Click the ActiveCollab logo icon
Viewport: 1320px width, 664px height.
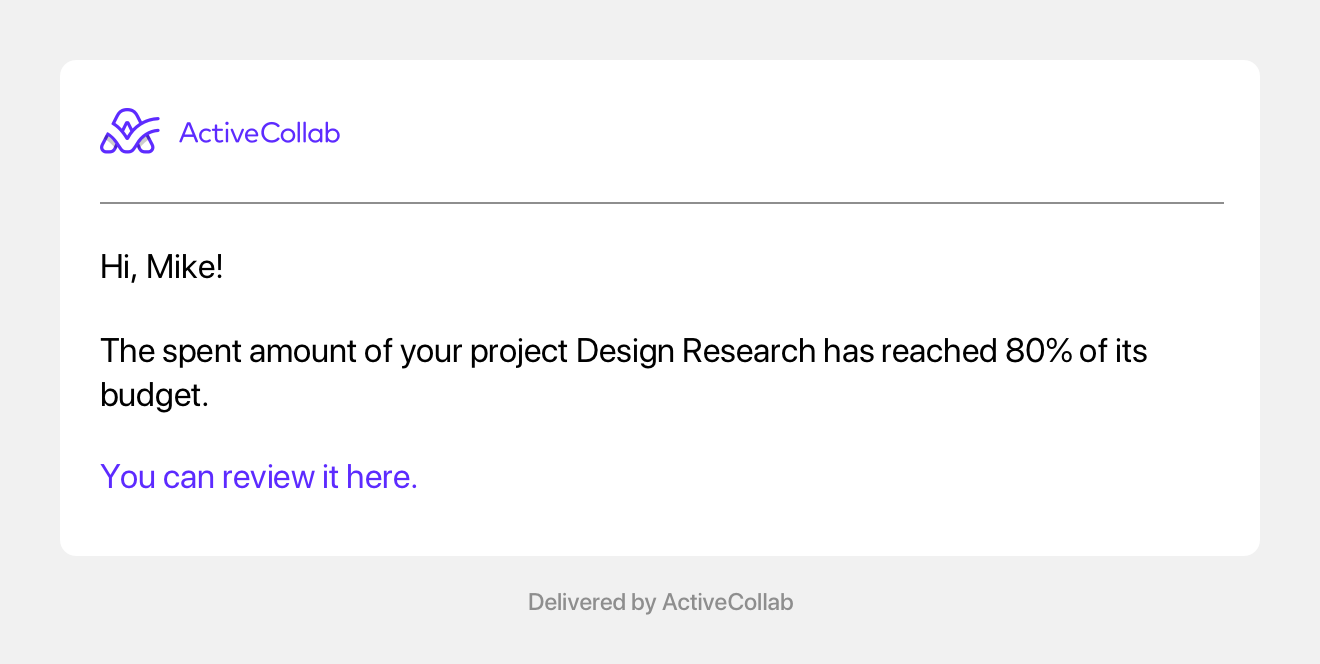pos(130,132)
